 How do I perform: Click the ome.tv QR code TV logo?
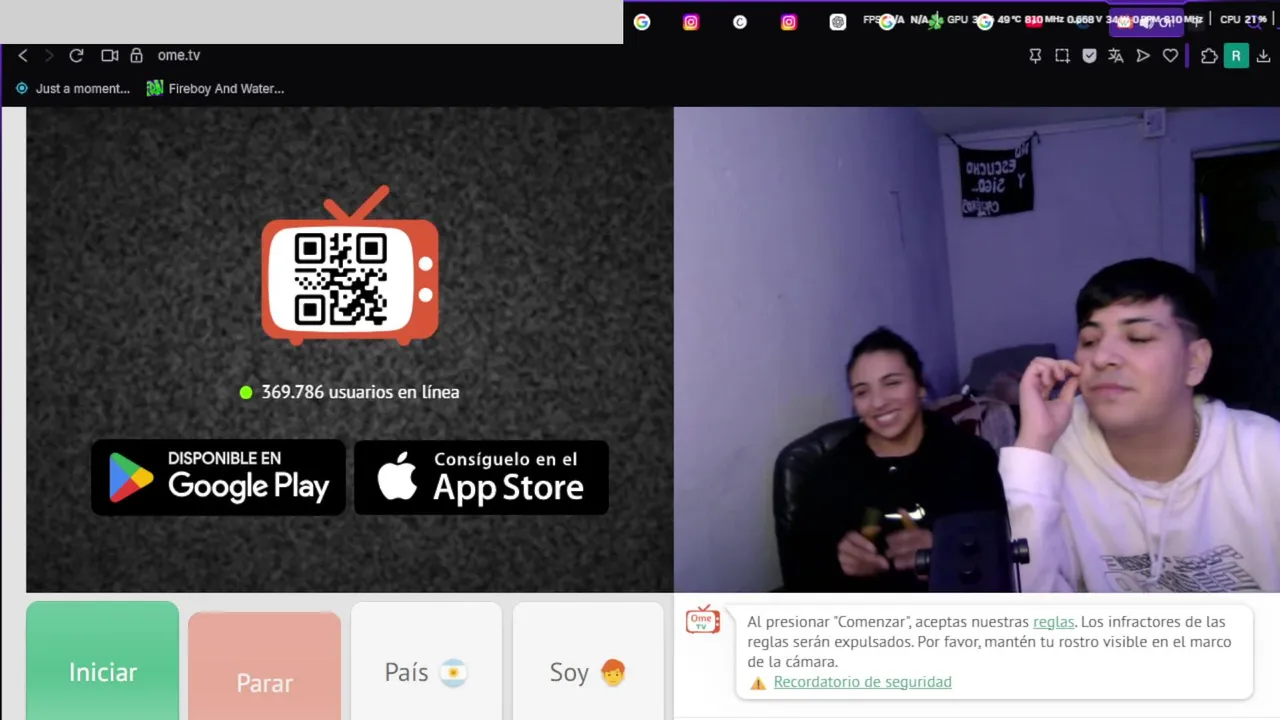coord(350,265)
